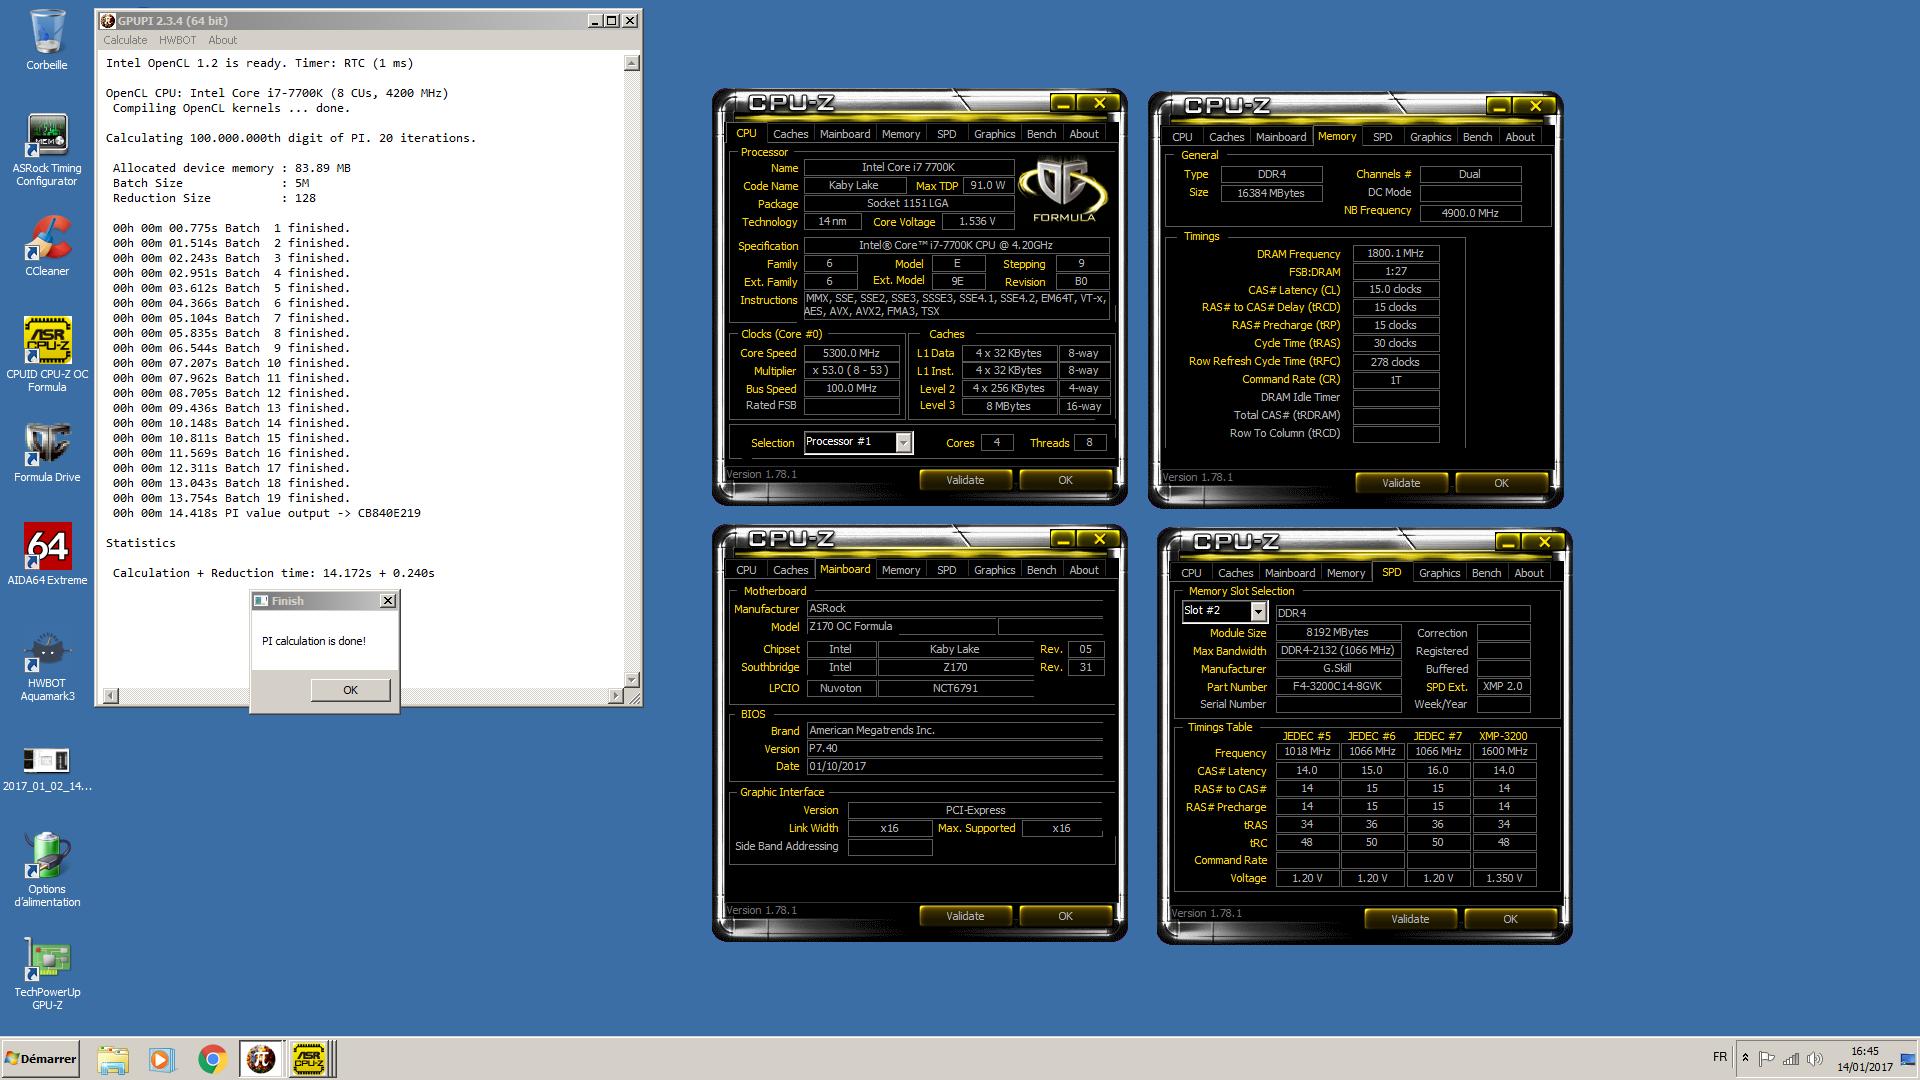Launch CPUID CPU-Z OC Formula shortcut
Screen dimensions: 1920x1080
click(x=47, y=354)
